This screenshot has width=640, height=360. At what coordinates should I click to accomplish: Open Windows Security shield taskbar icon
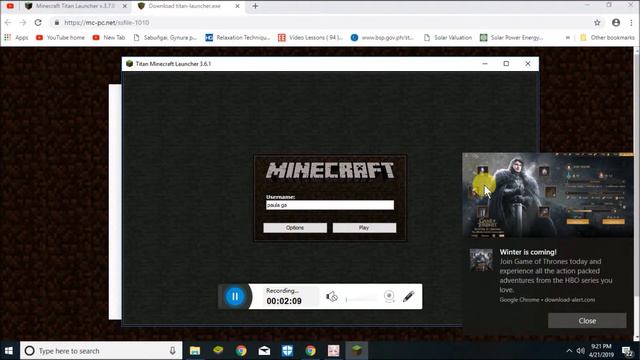click(287, 351)
